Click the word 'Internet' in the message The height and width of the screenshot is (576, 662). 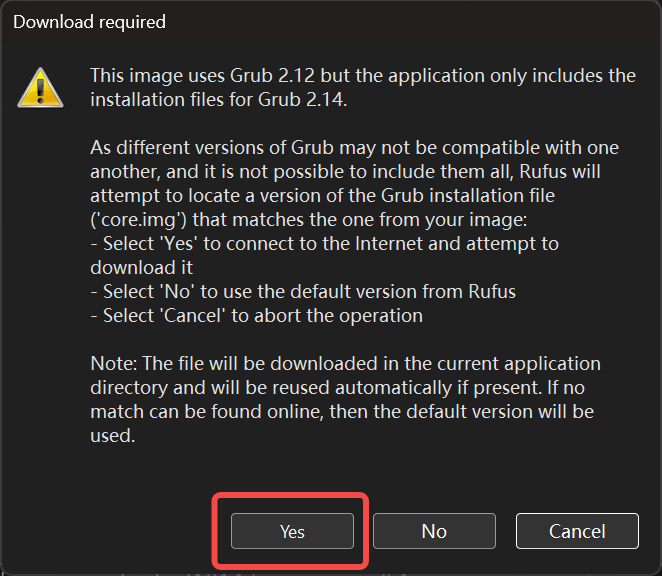(388, 244)
